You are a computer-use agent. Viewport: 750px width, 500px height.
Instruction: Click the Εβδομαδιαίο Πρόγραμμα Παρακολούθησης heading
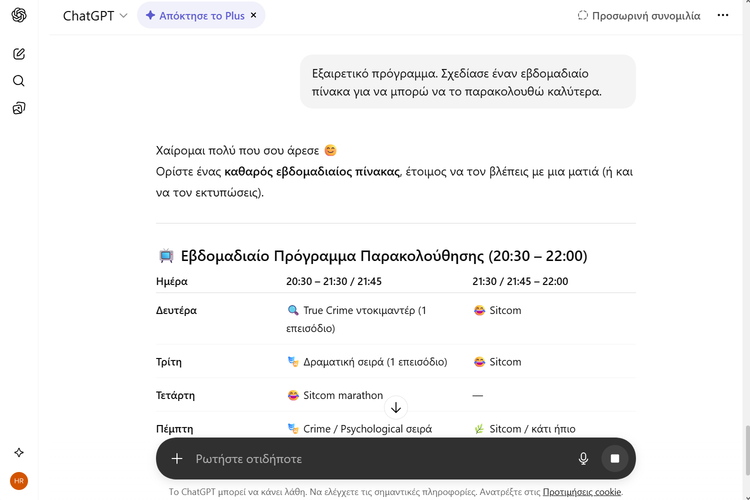pyautogui.click(x=383, y=256)
